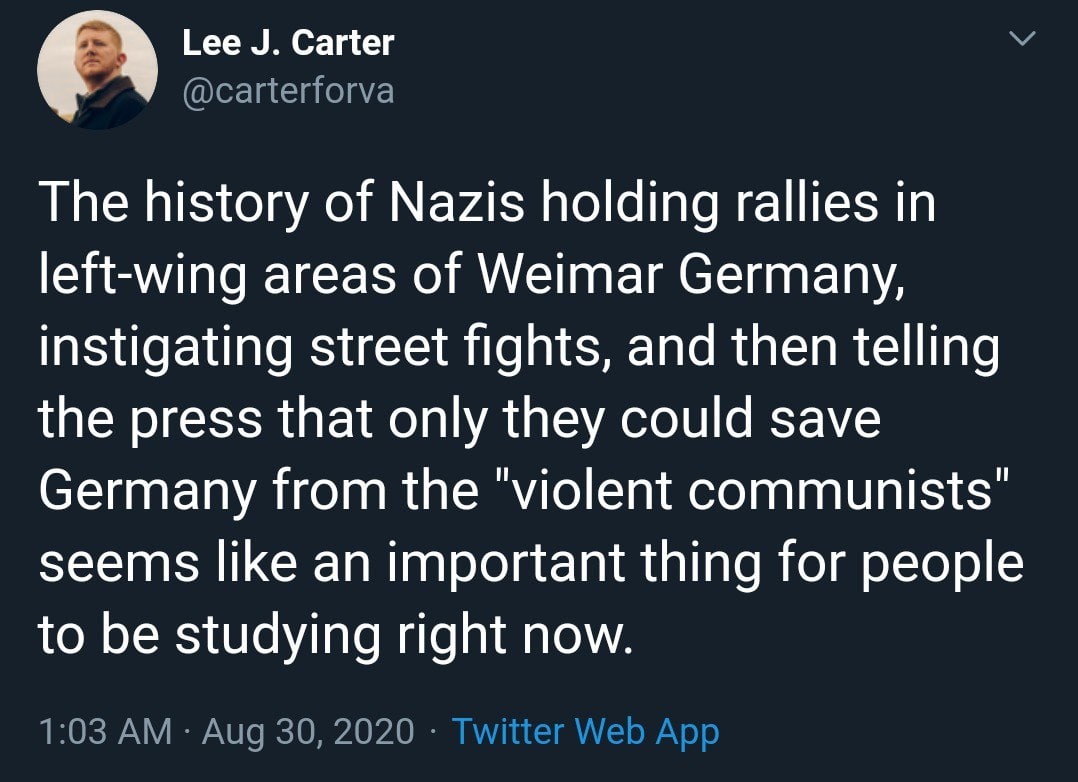This screenshot has width=1078, height=782.
Task: Click the 1:03 AM timestamp
Action: pos(105,731)
